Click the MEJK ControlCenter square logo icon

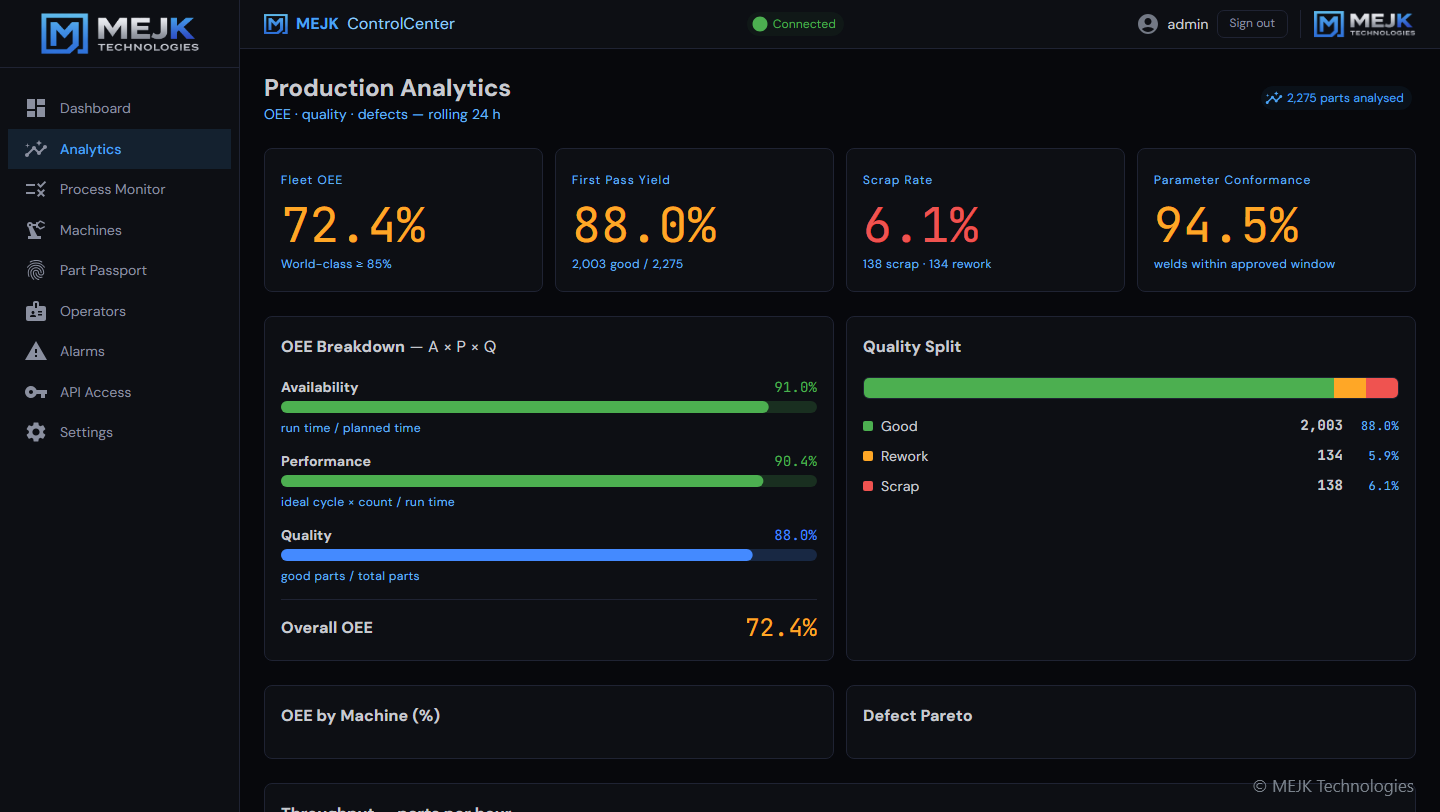pyautogui.click(x=275, y=24)
